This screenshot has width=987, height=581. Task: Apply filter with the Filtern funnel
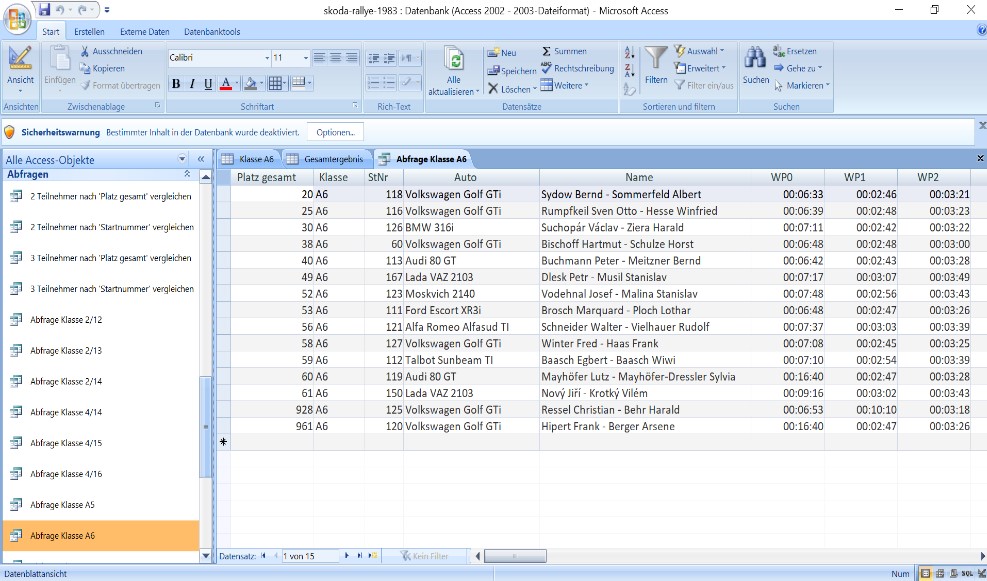pyautogui.click(x=655, y=65)
